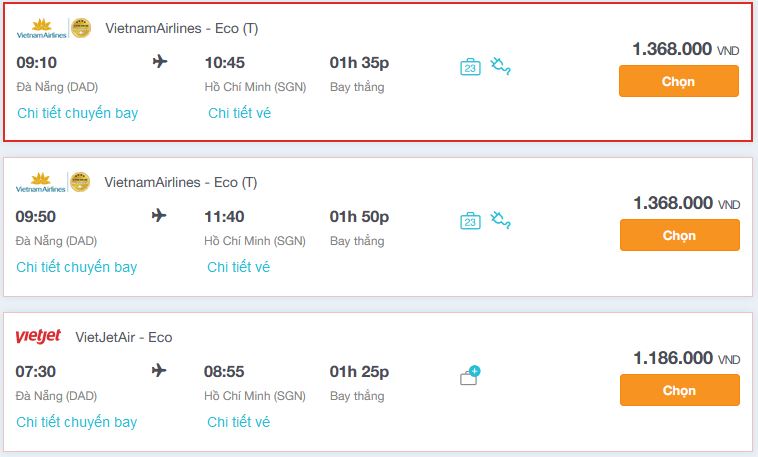Click the add-baggage icon on VietJetAir flight
The image size is (758, 457).
(470, 375)
